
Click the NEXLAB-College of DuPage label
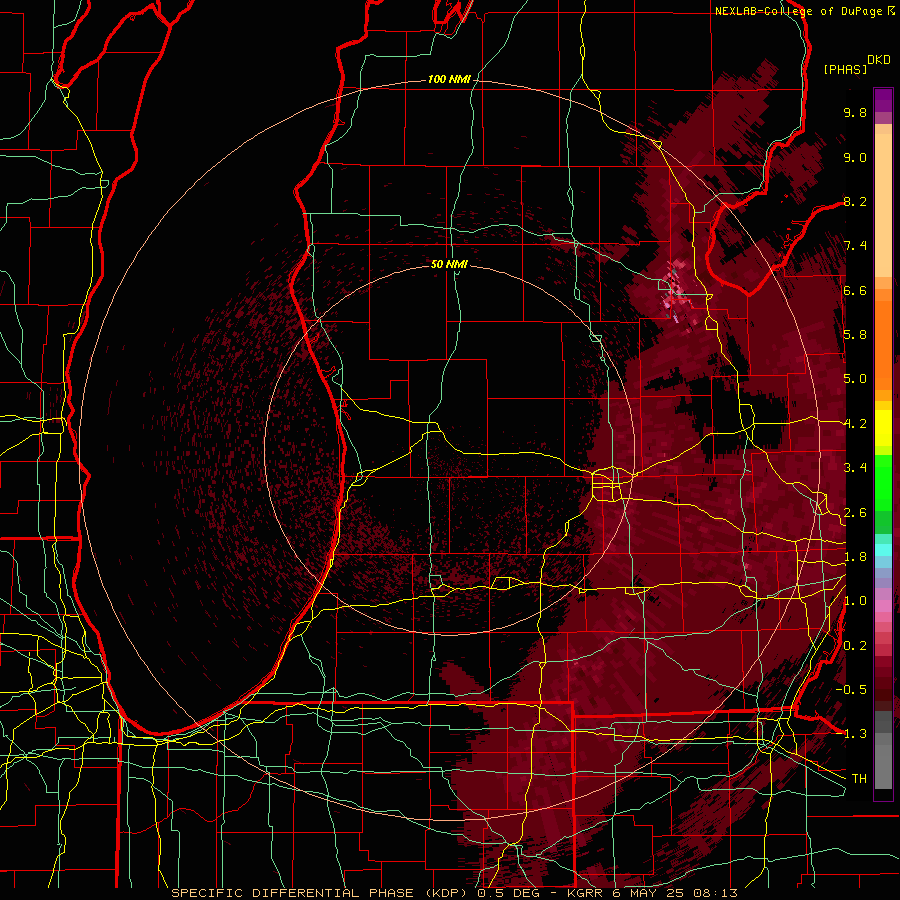(798, 11)
